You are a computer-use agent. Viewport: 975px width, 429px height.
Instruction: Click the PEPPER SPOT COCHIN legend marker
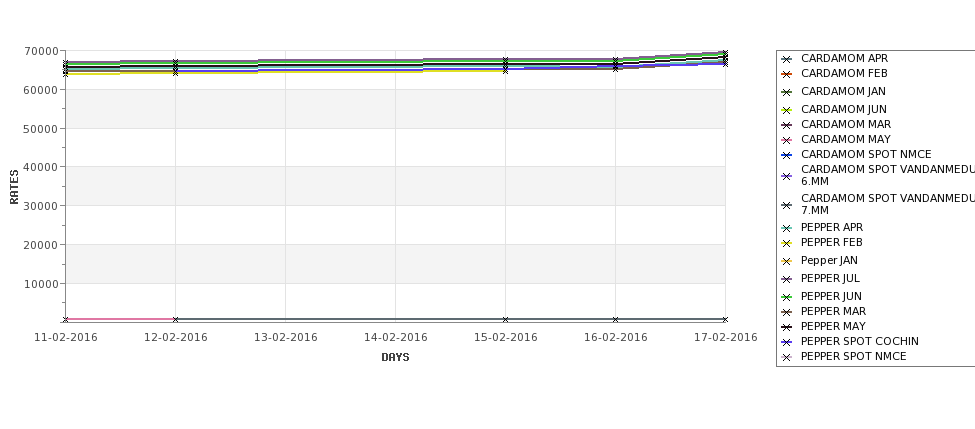coord(786,343)
